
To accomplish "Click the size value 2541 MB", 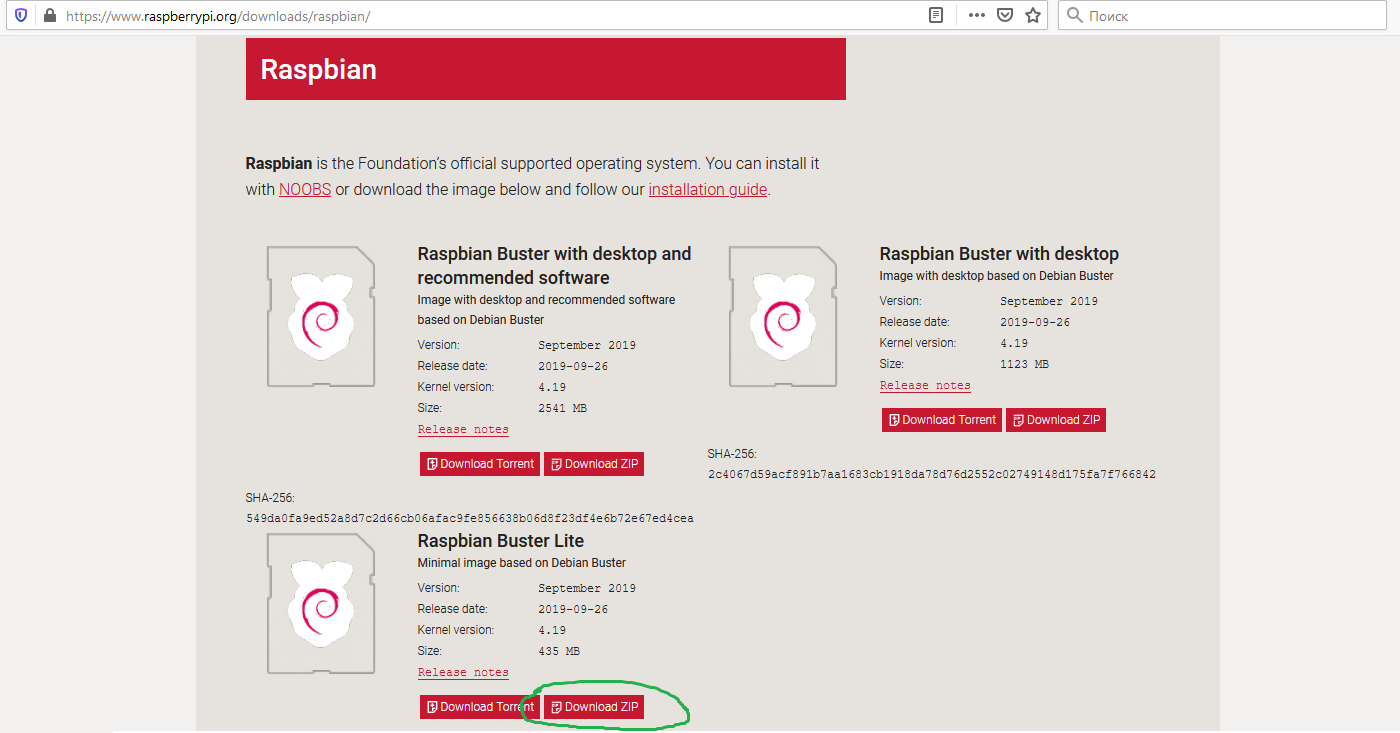I will click(562, 408).
